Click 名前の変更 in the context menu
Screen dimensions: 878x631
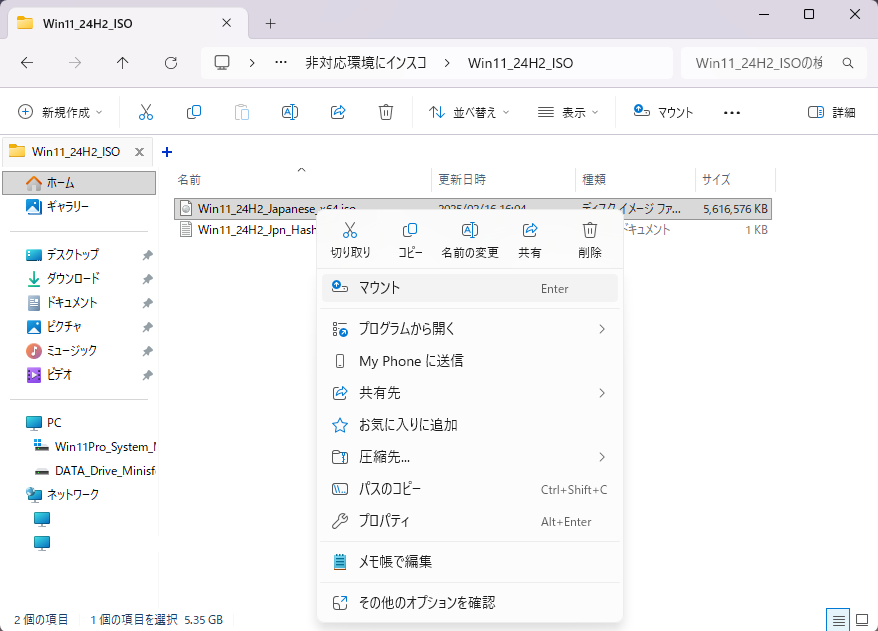coord(470,240)
